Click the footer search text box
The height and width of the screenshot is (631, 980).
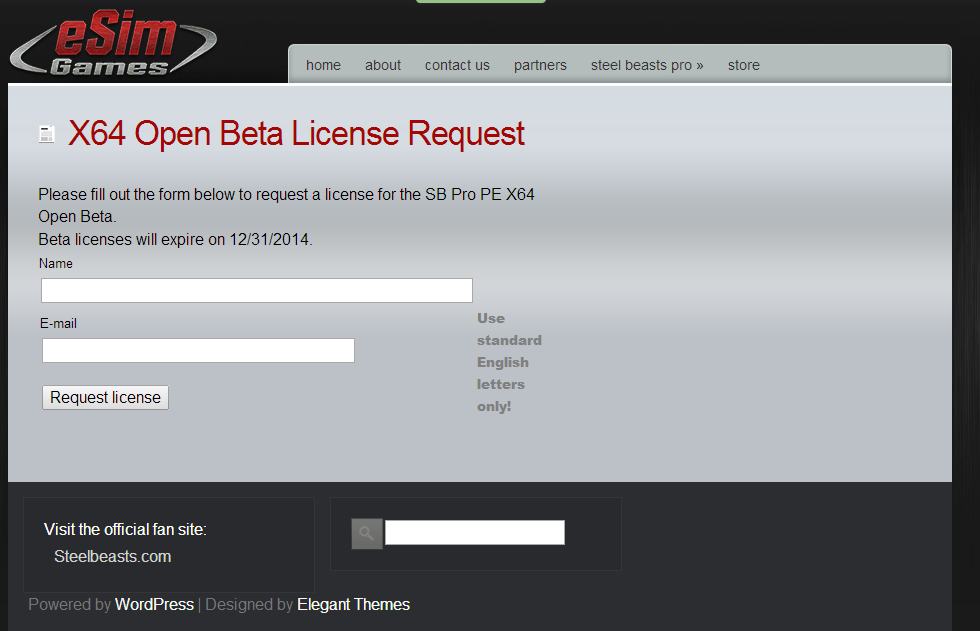(x=475, y=533)
